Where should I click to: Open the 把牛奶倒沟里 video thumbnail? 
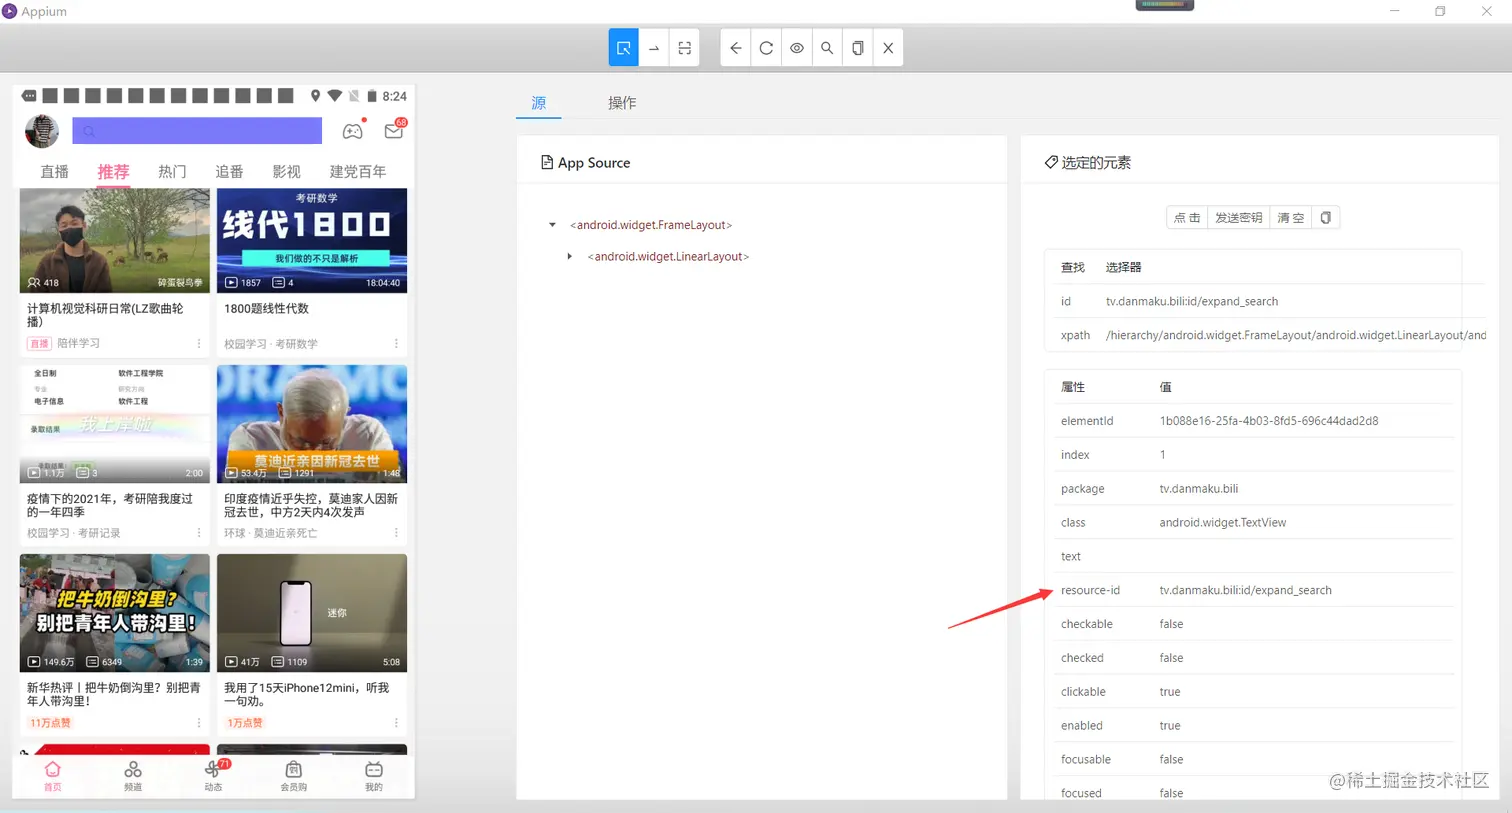115,613
